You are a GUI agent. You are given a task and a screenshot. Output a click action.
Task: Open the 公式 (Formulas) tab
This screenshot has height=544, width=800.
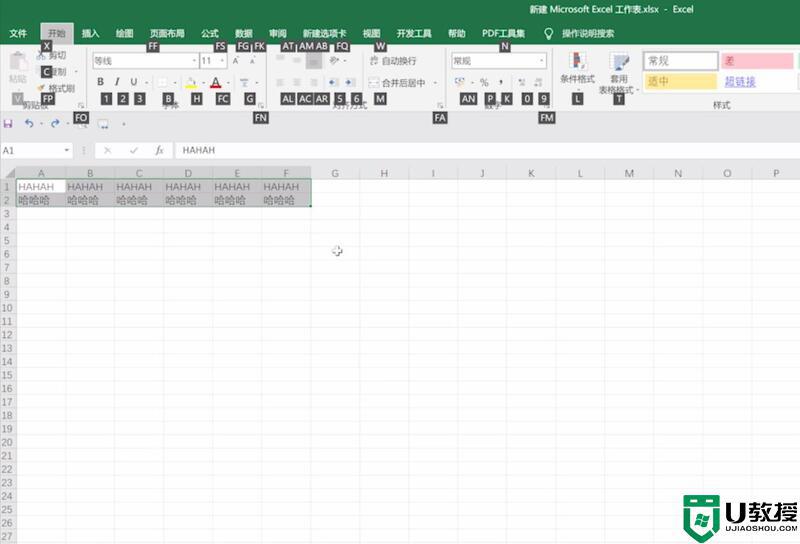(209, 33)
